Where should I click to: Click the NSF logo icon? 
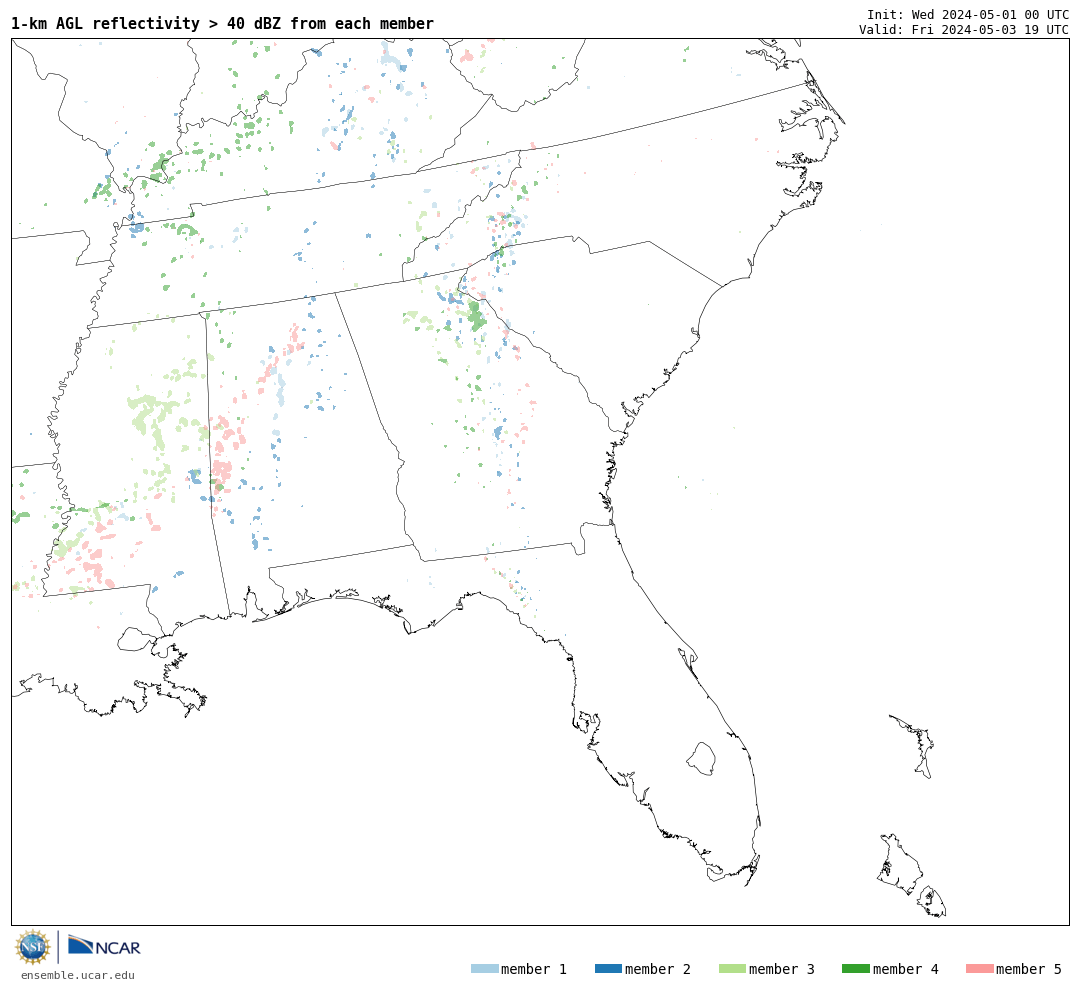(x=32, y=947)
